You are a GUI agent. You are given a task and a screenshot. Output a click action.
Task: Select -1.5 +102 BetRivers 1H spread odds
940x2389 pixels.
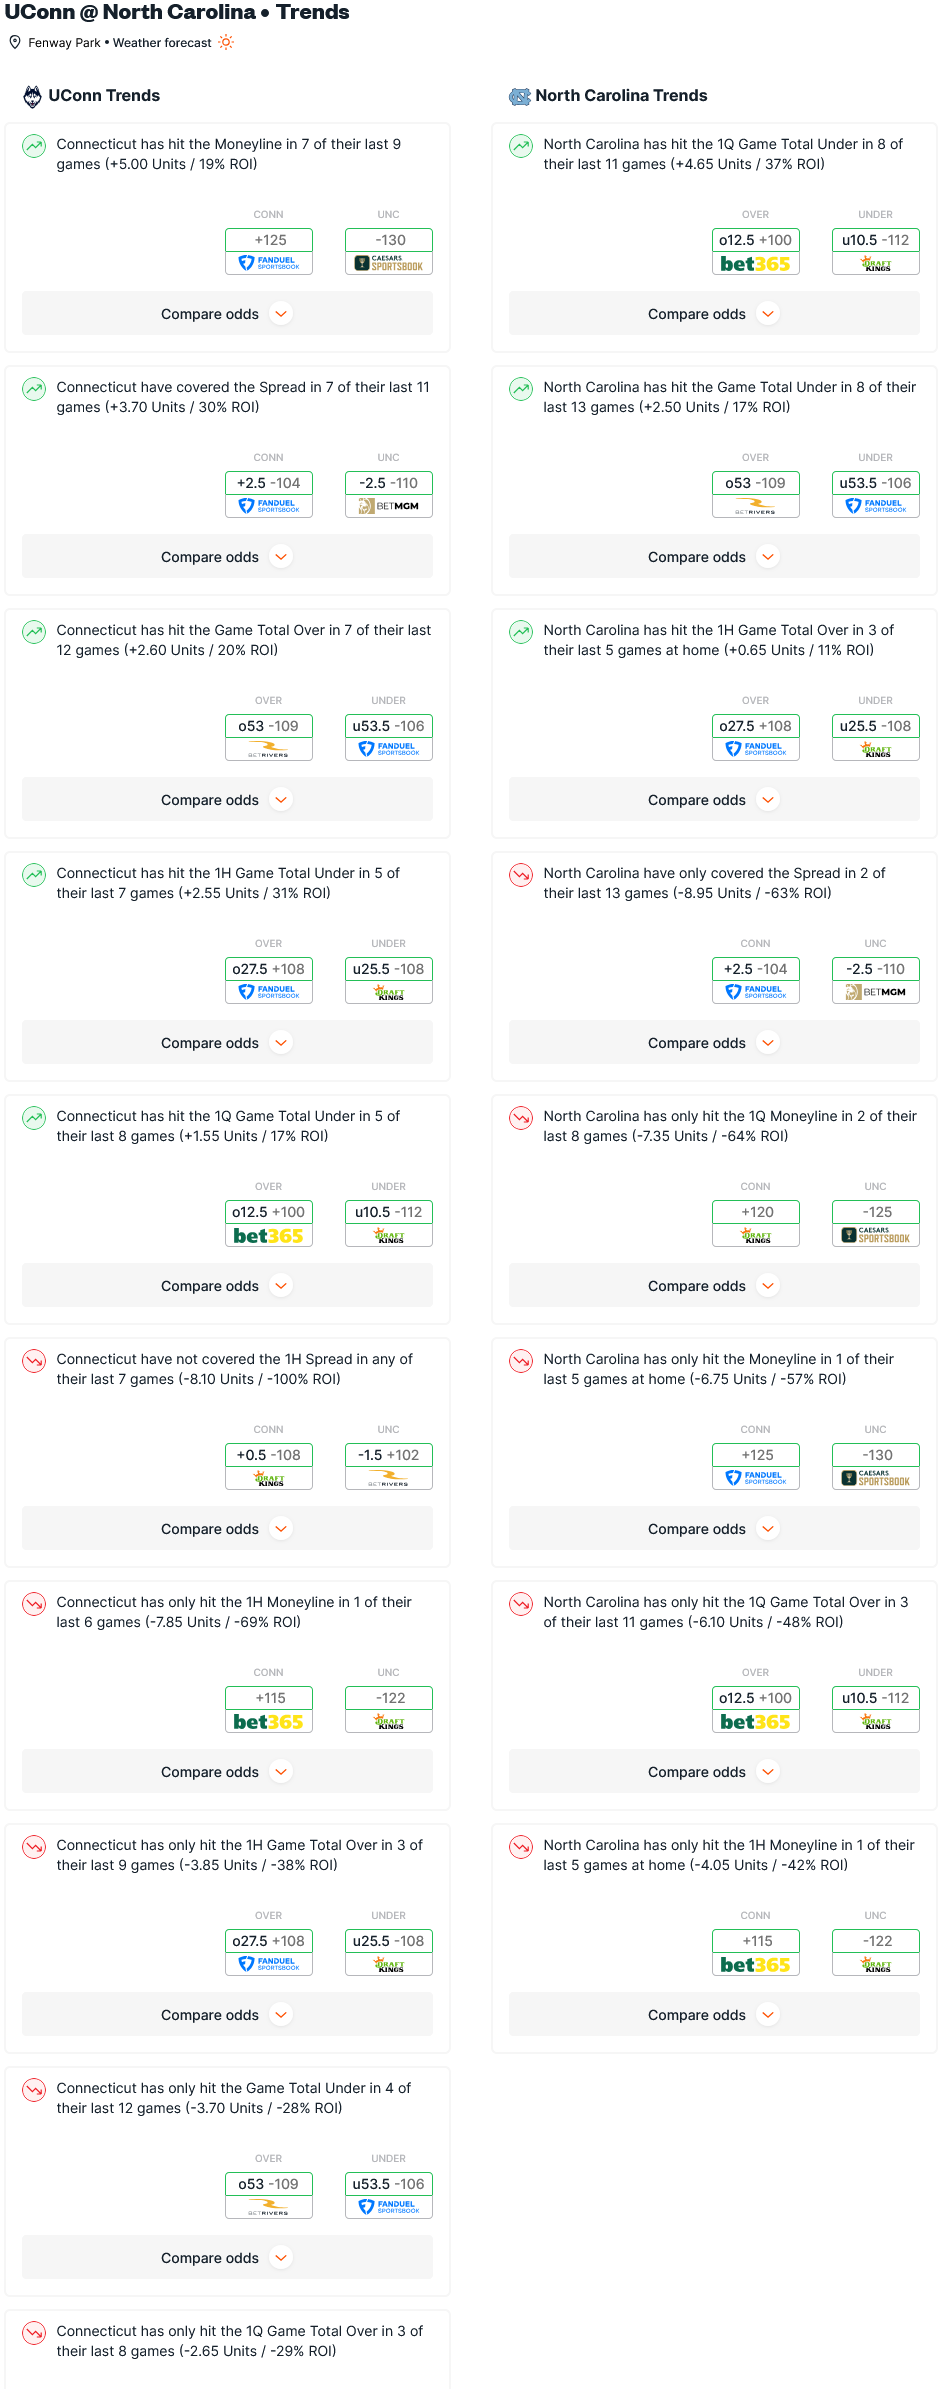389,1466
